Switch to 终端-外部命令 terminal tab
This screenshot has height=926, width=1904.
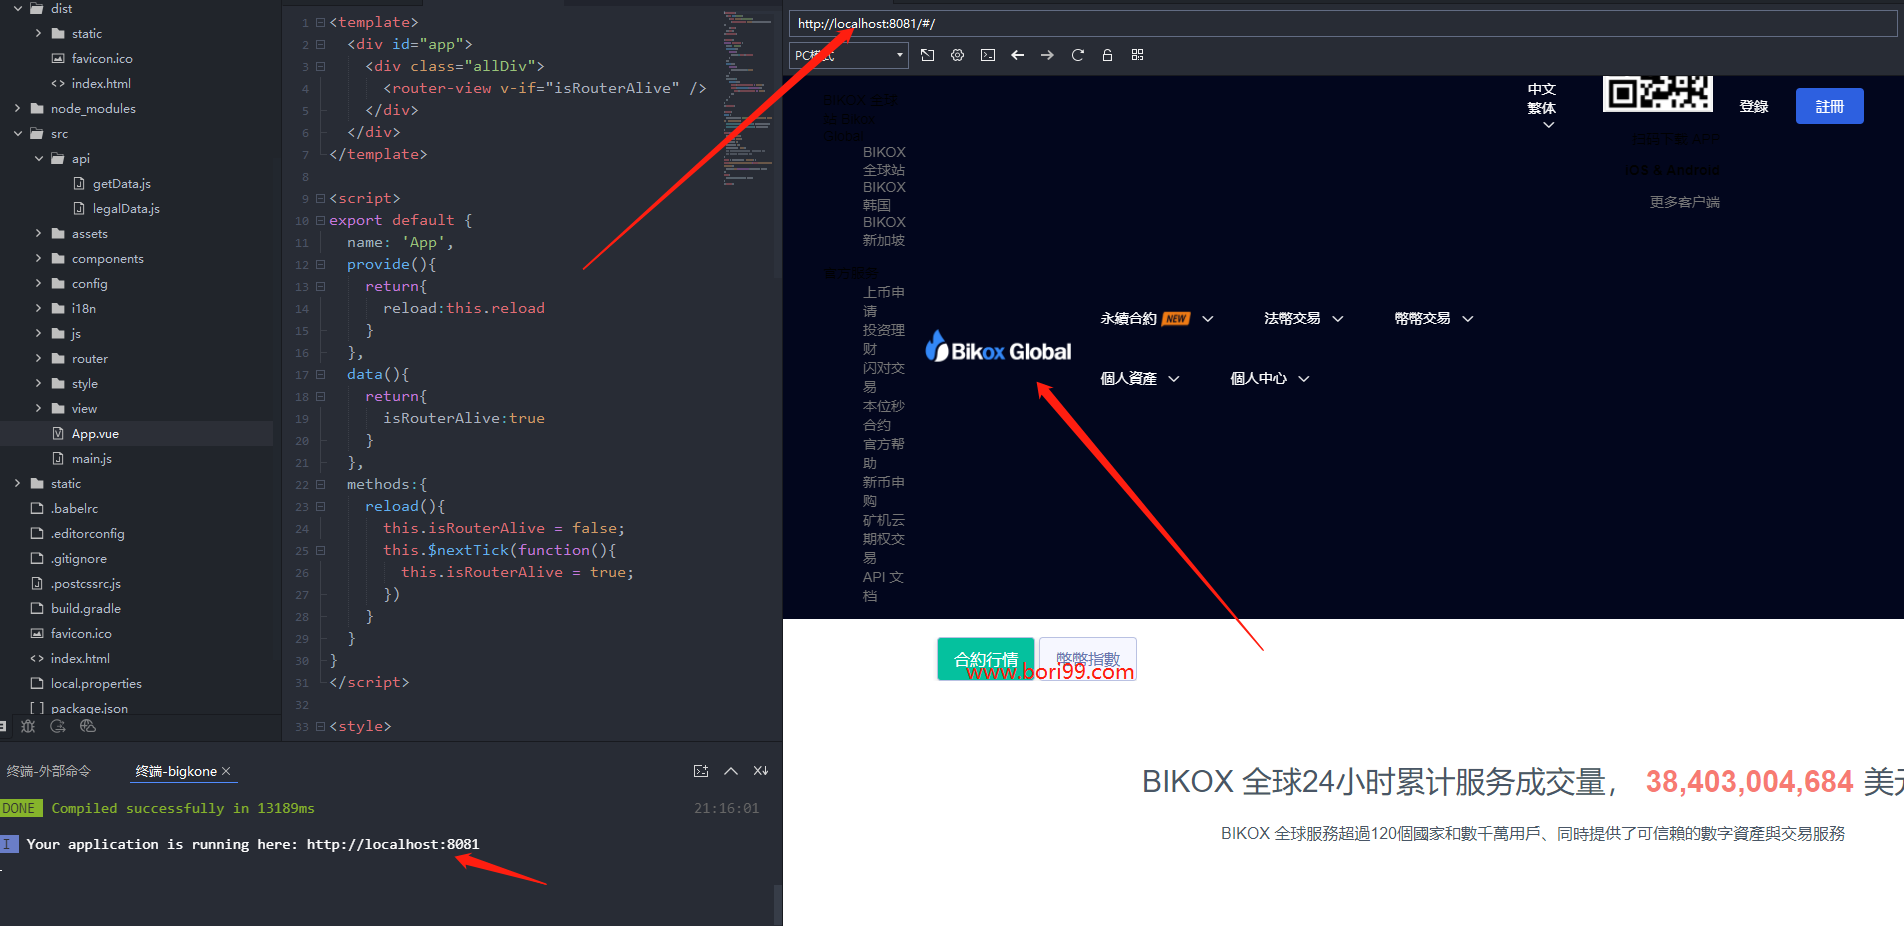48,771
